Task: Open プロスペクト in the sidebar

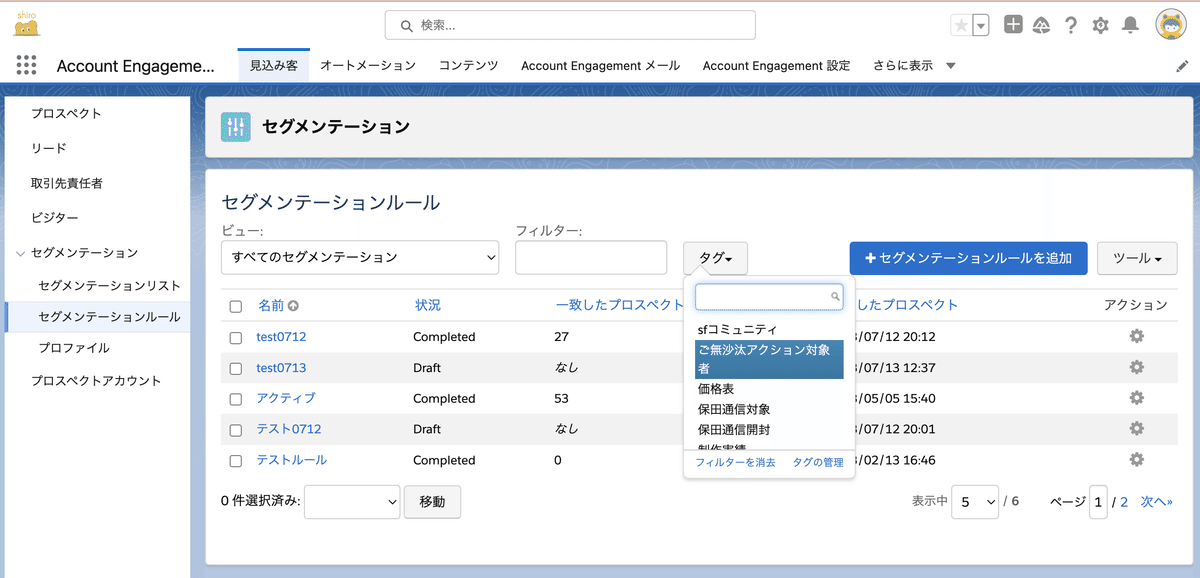Action: [x=66, y=113]
